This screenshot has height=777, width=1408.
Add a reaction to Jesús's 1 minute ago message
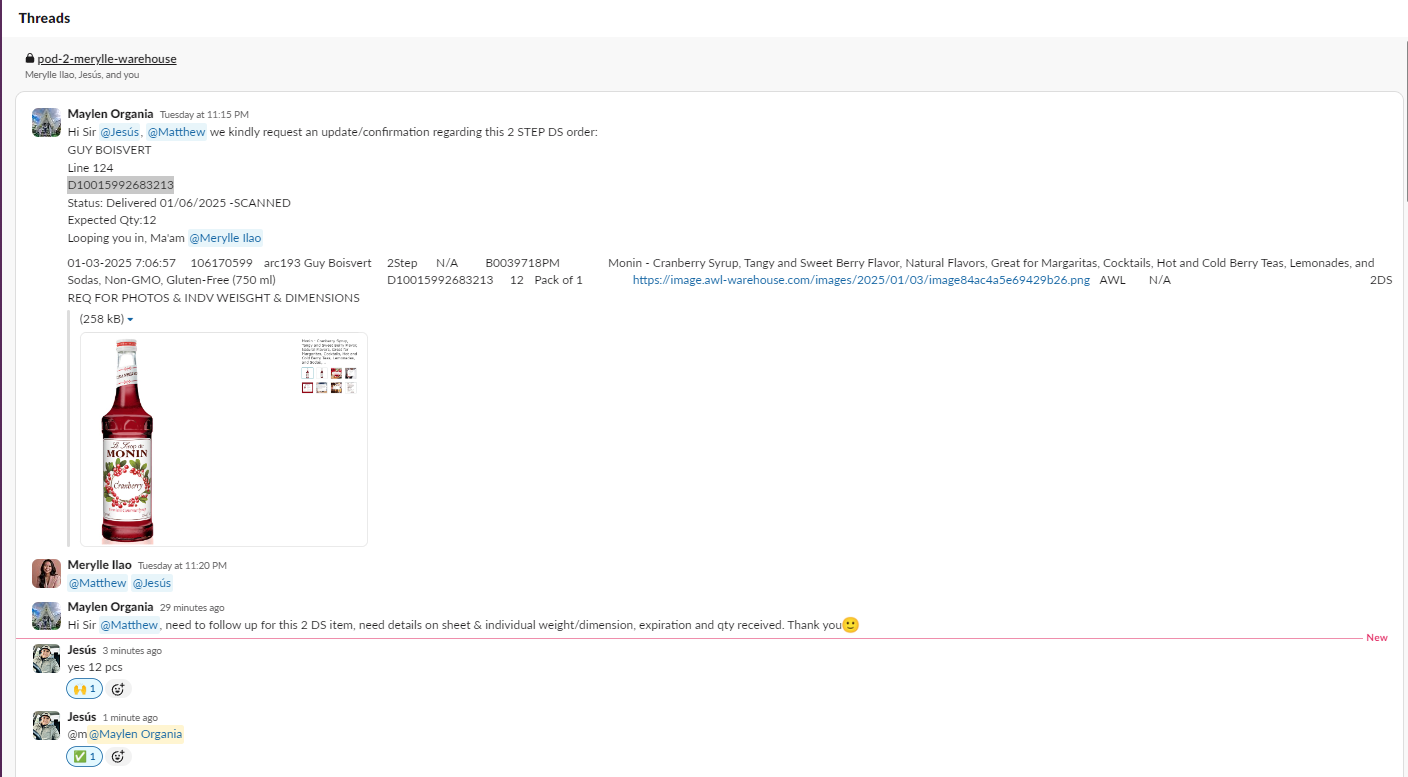tap(118, 757)
